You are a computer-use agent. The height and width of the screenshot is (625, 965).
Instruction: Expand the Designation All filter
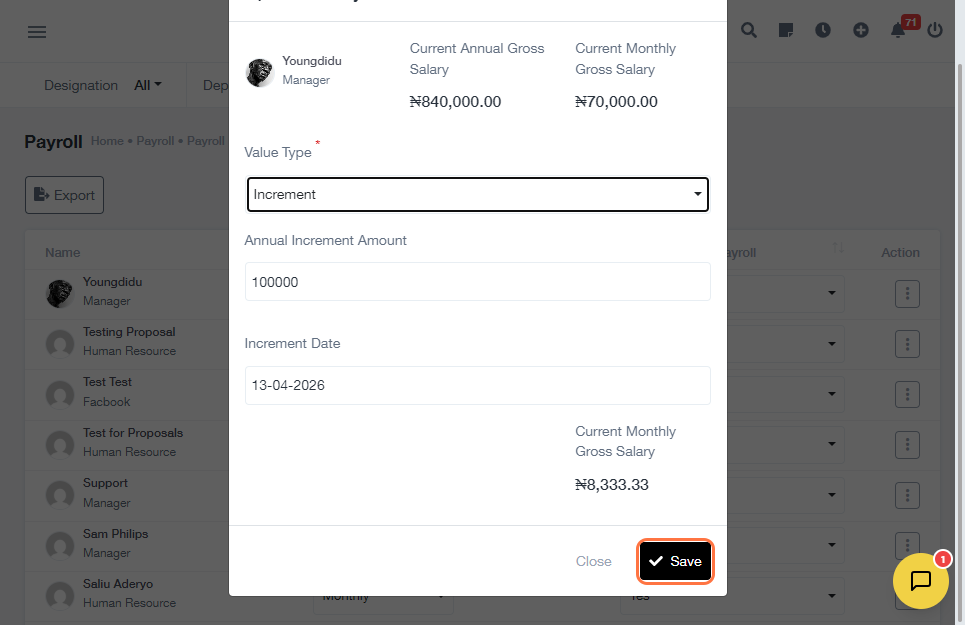148,86
